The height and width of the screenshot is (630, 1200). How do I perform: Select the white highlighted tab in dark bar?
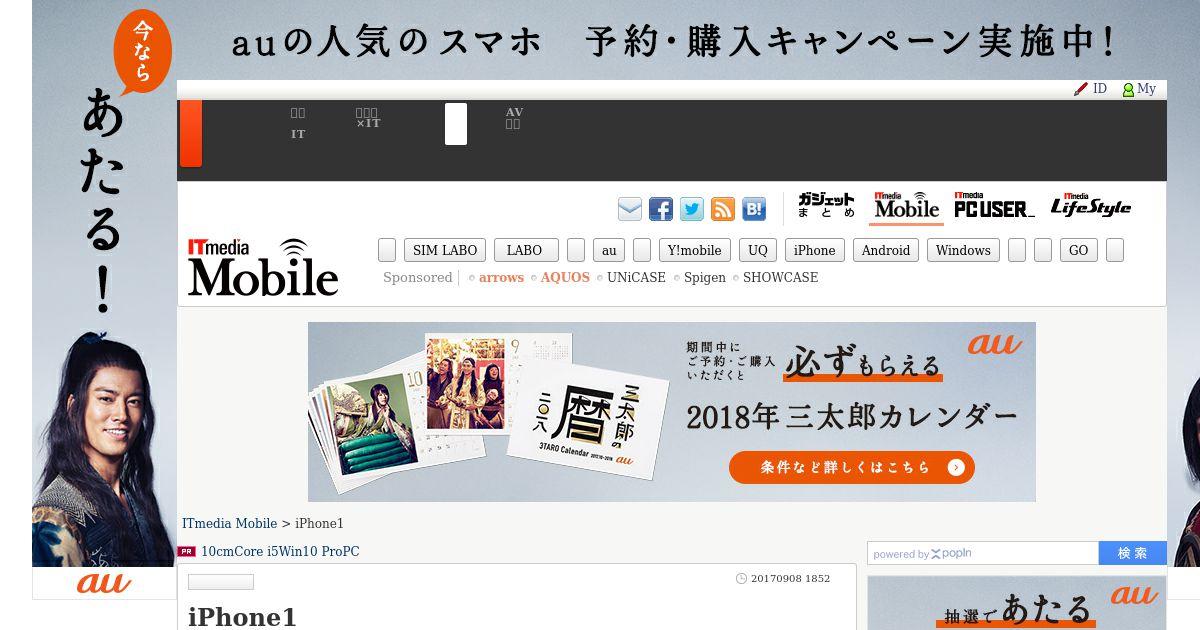(456, 124)
